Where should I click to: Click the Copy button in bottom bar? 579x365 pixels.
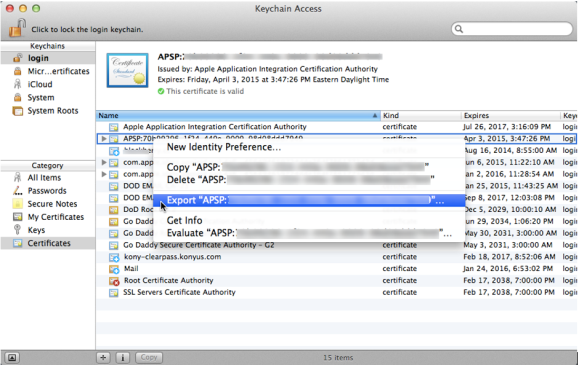[149, 357]
